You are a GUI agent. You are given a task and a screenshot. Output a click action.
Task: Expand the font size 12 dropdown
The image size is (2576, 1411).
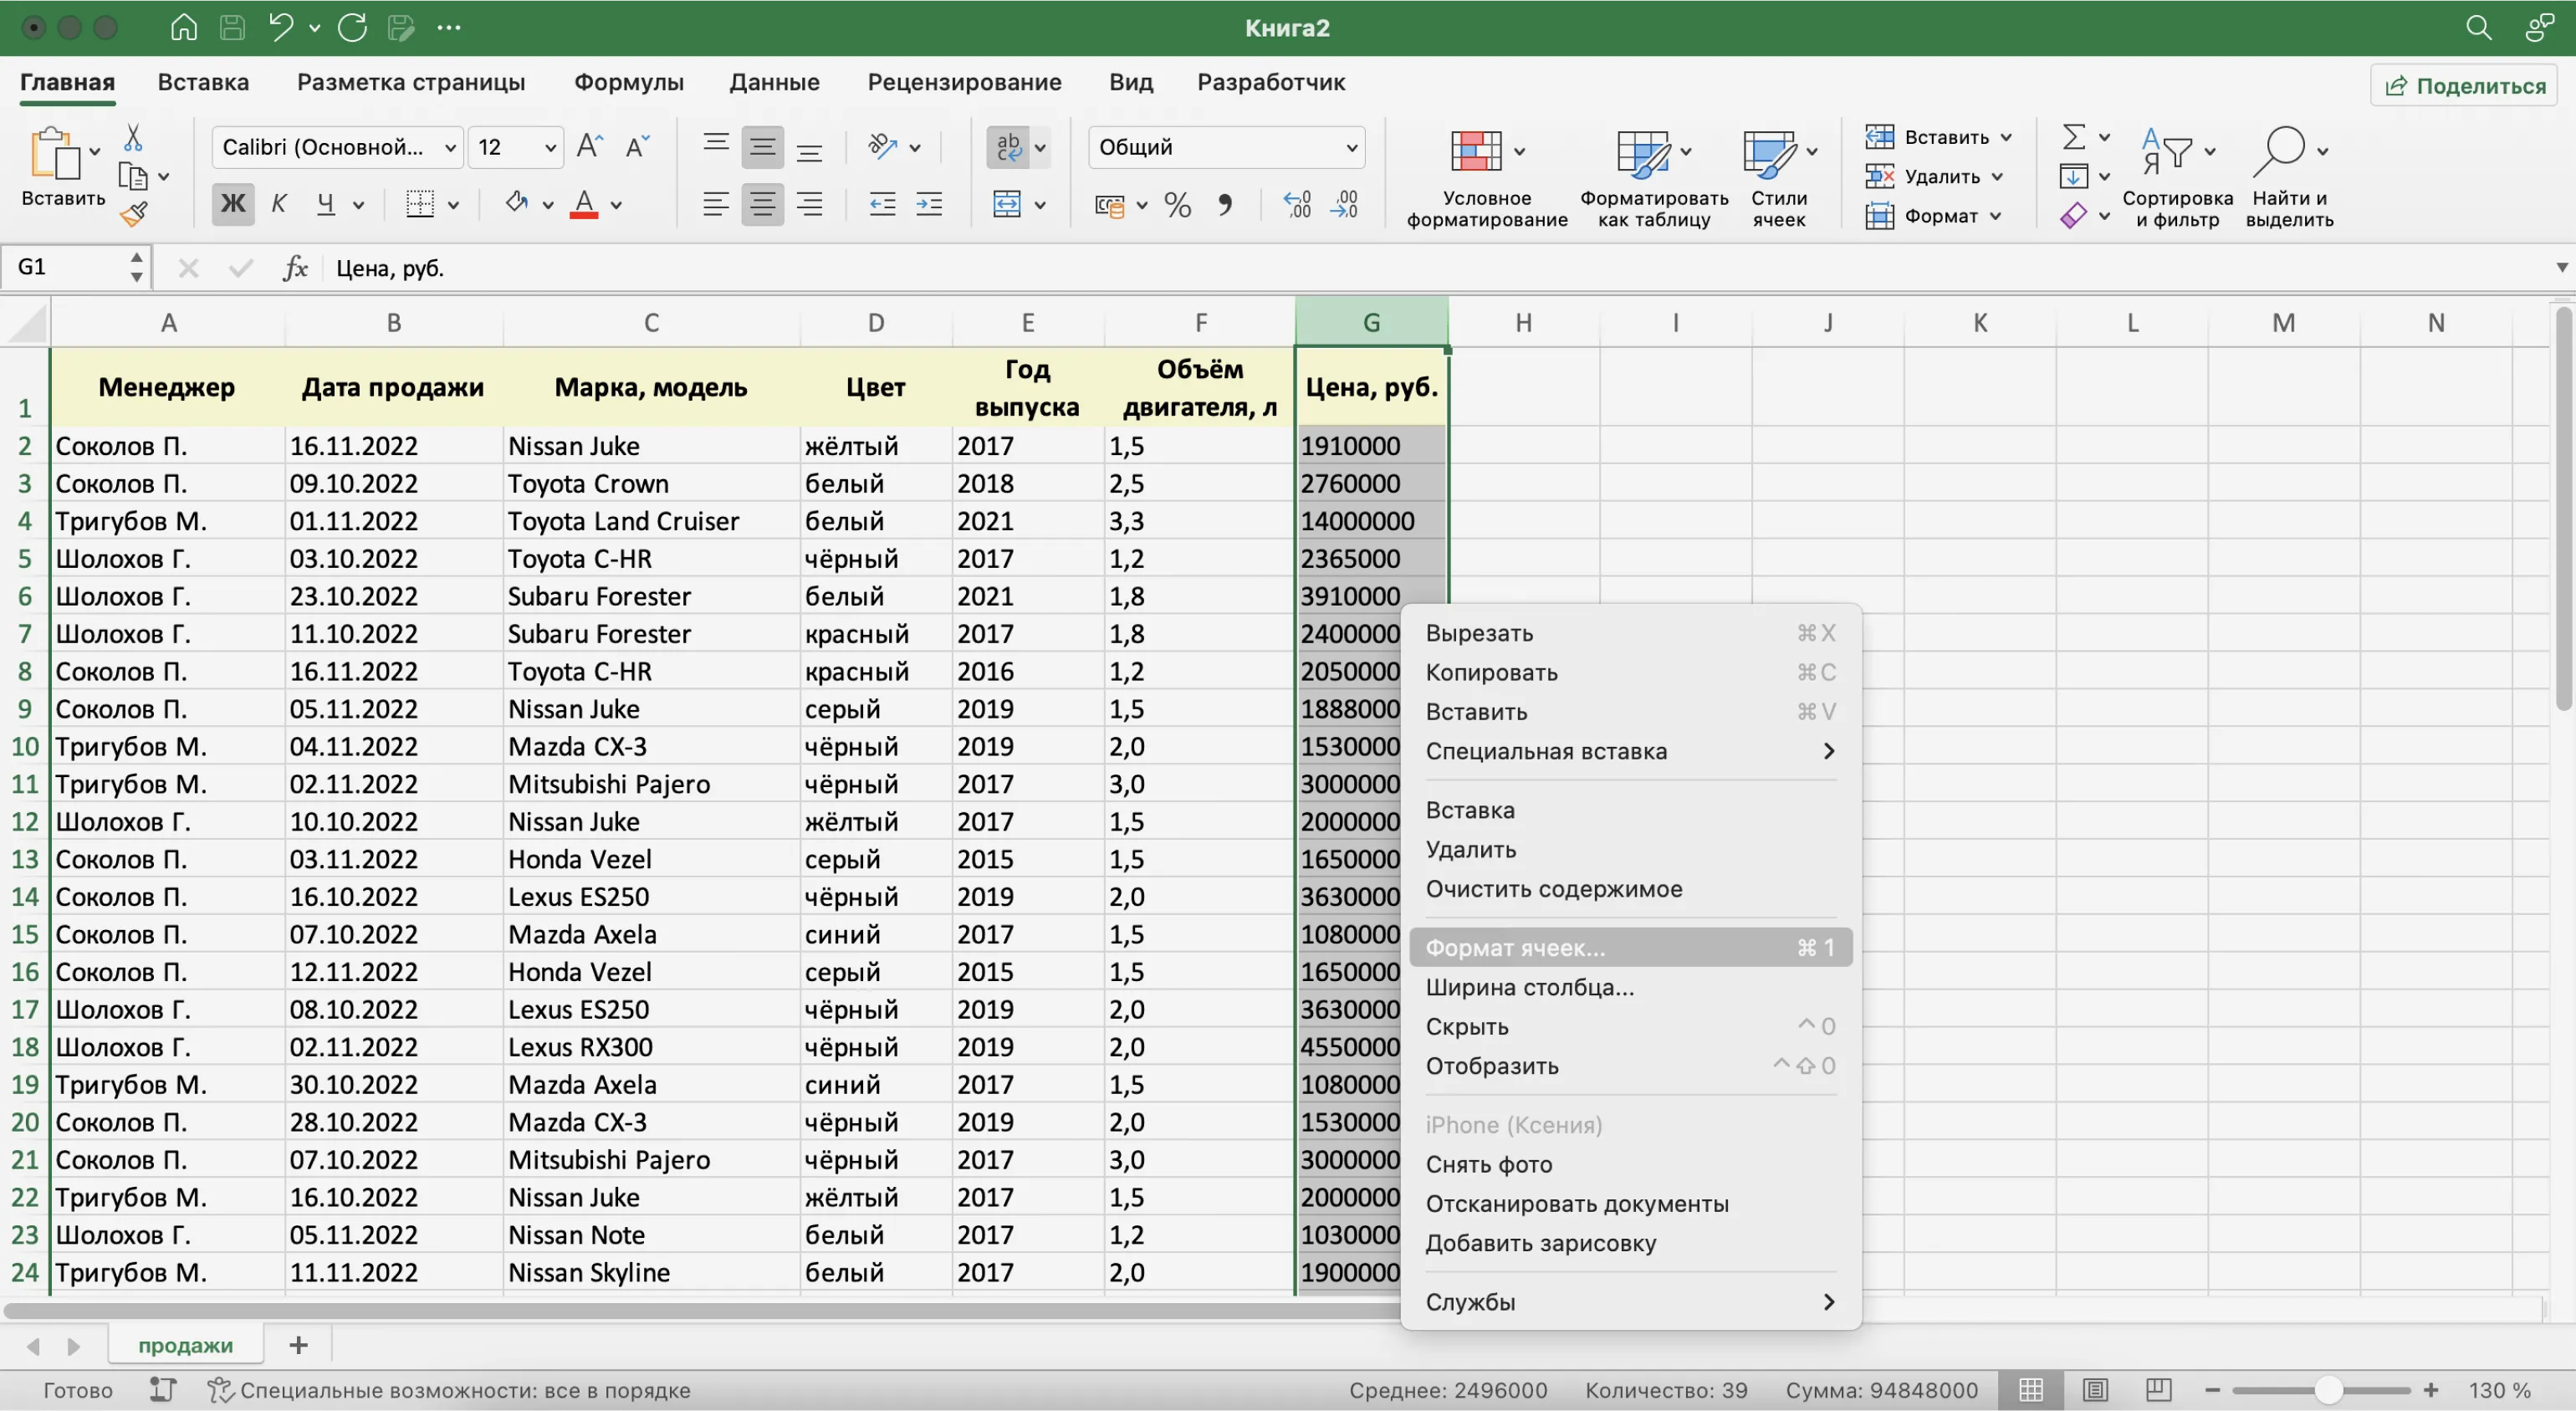pos(549,148)
